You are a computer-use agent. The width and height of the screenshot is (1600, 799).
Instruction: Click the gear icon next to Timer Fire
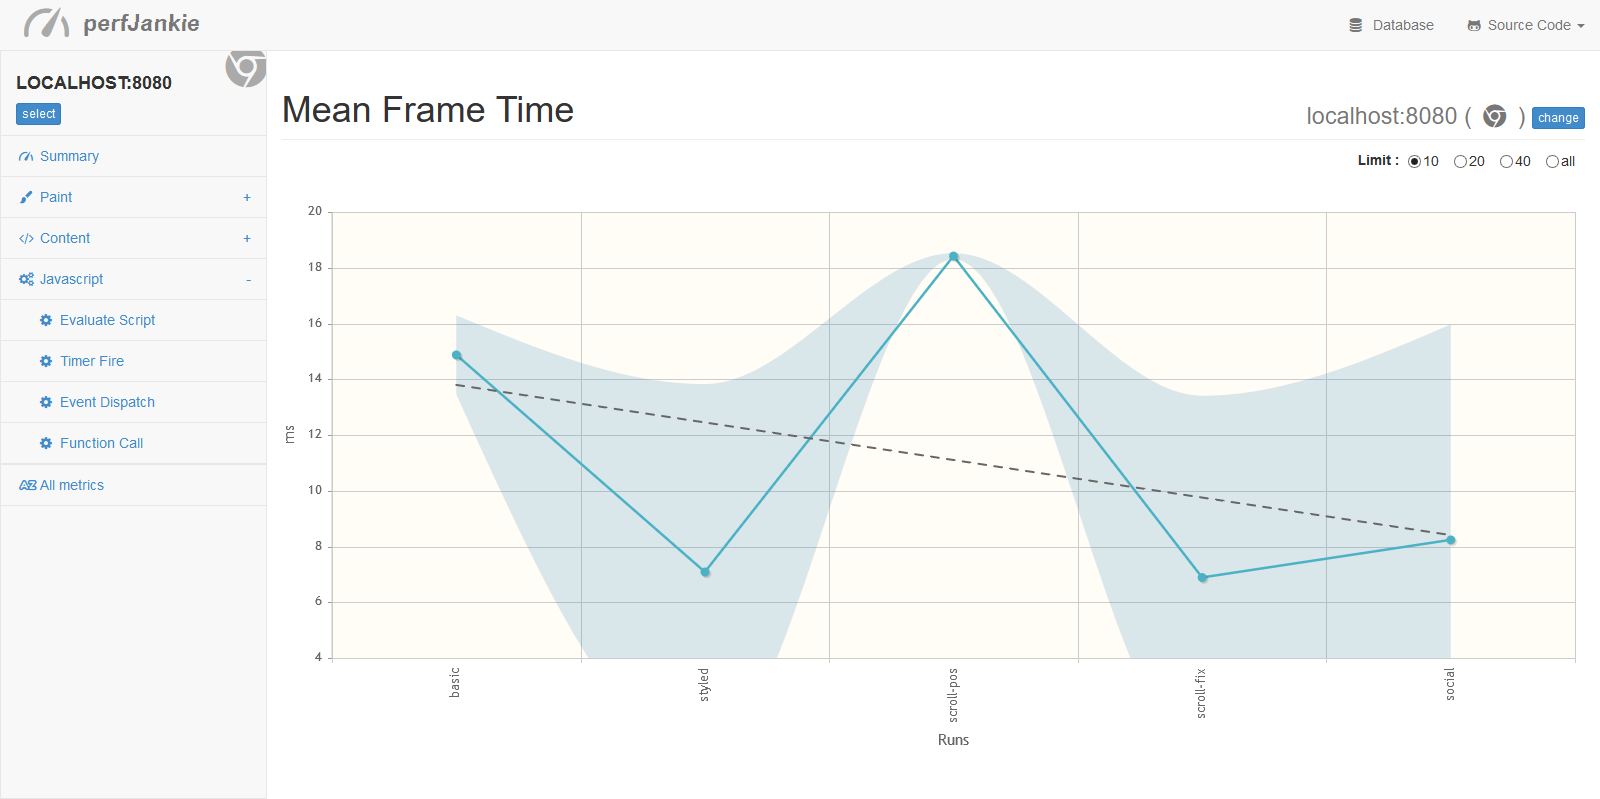click(x=46, y=361)
